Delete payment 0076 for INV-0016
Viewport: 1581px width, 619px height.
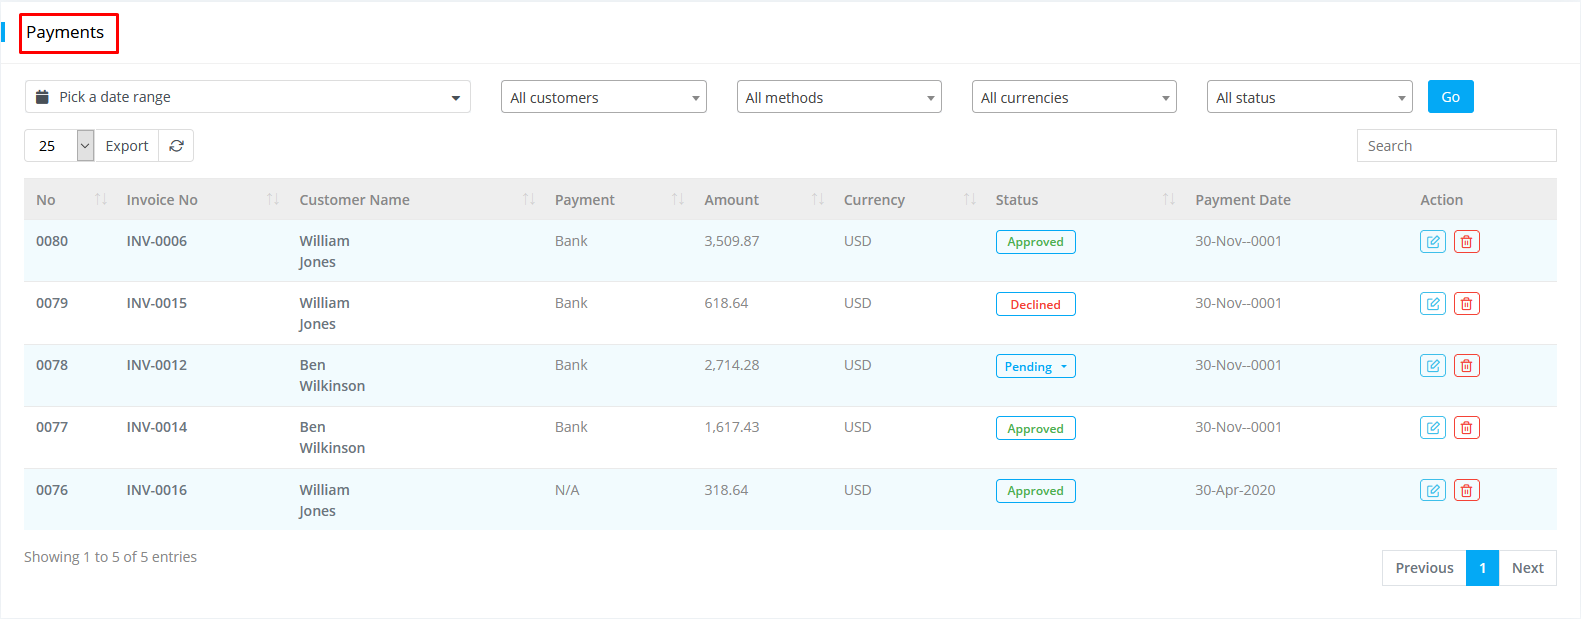coord(1466,491)
